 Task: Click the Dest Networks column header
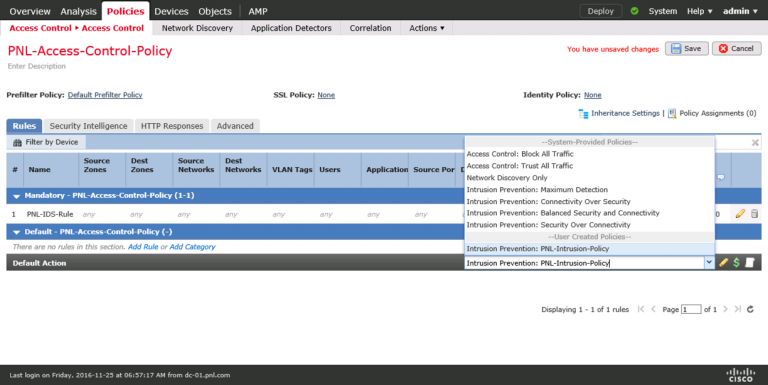click(x=243, y=169)
